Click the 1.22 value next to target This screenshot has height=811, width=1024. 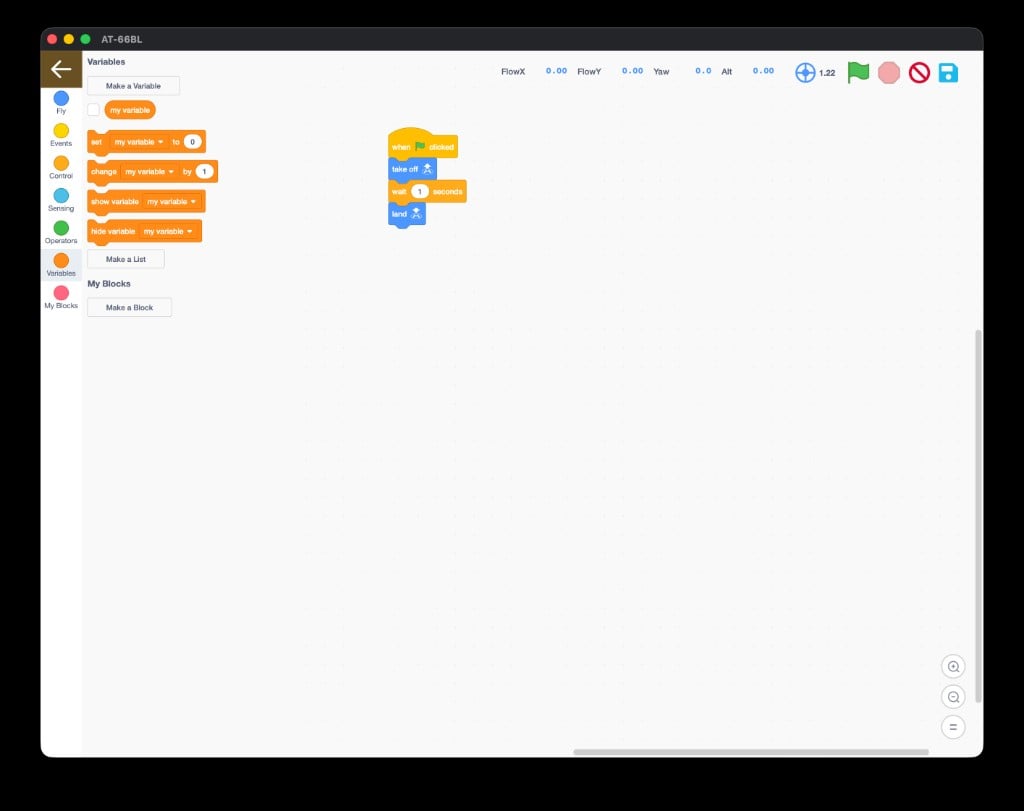[x=827, y=73]
